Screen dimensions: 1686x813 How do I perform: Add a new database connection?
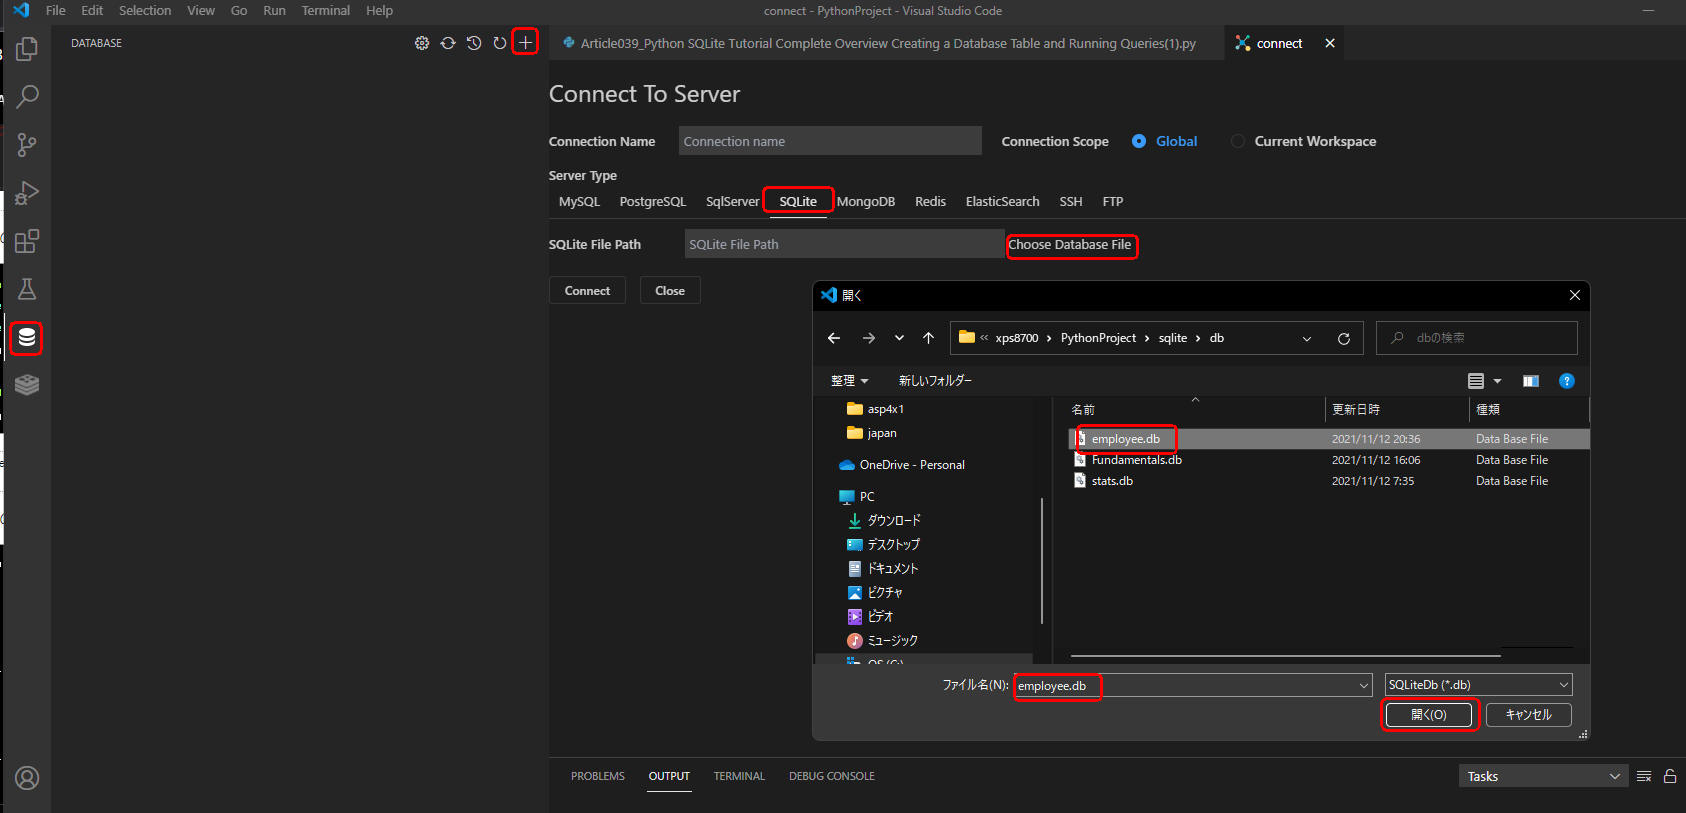525,42
